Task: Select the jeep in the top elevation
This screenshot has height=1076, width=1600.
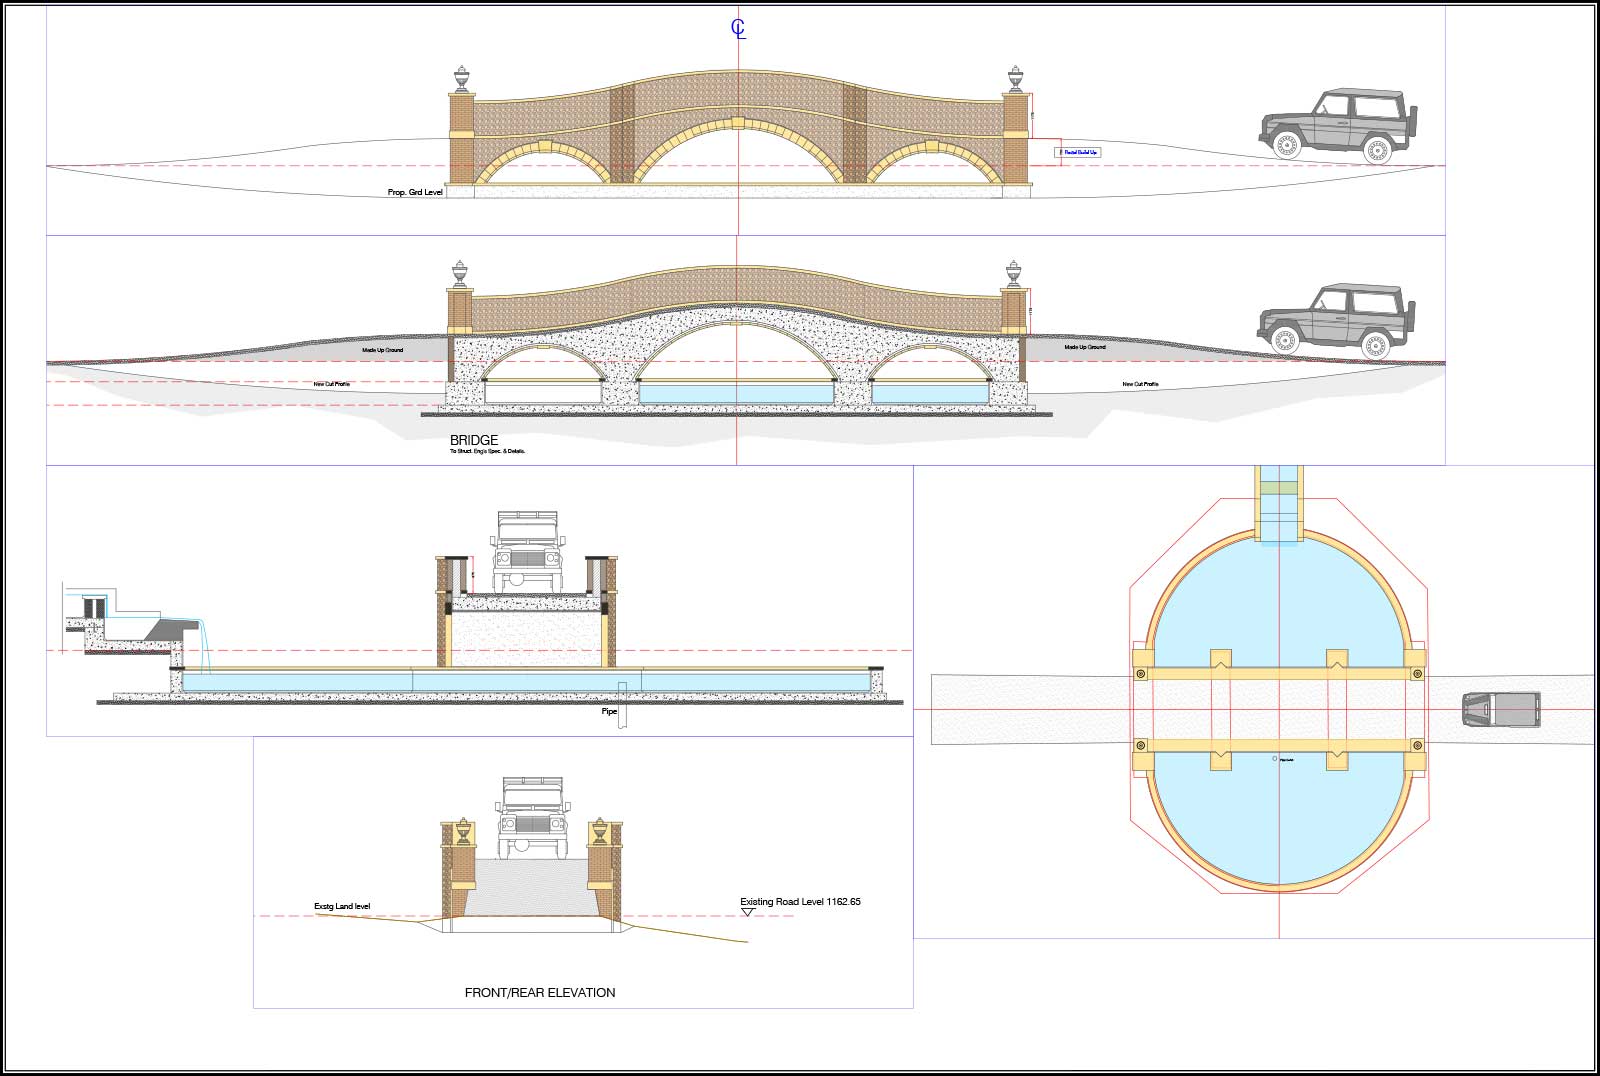Action: pos(1336,125)
